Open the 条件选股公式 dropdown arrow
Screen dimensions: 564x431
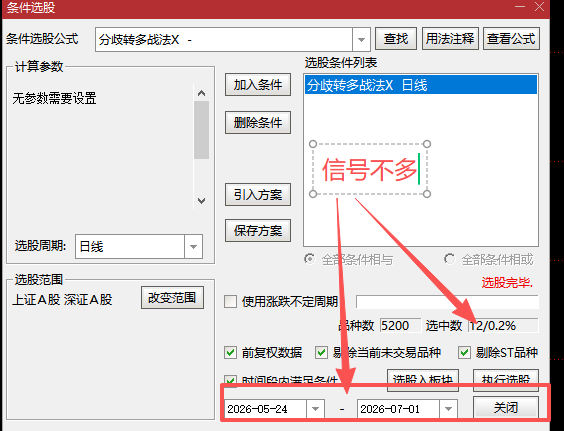click(361, 40)
